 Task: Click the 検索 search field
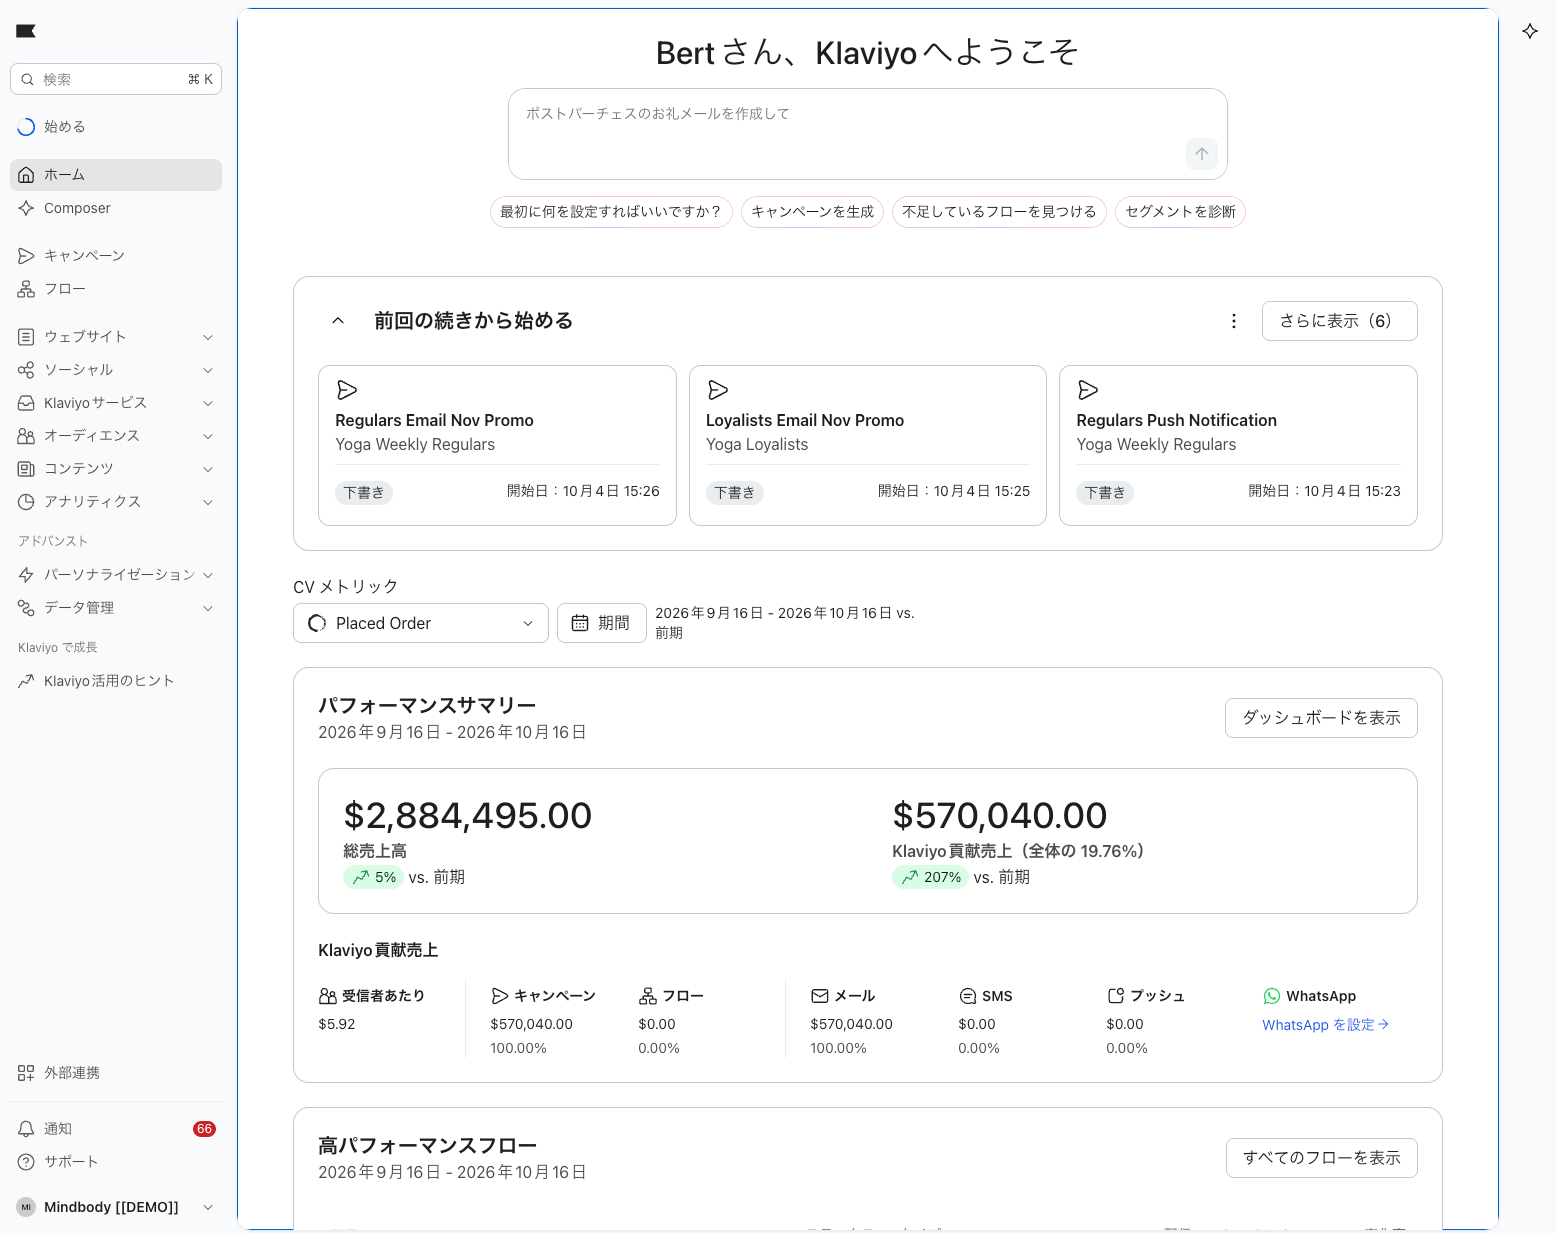click(x=116, y=79)
